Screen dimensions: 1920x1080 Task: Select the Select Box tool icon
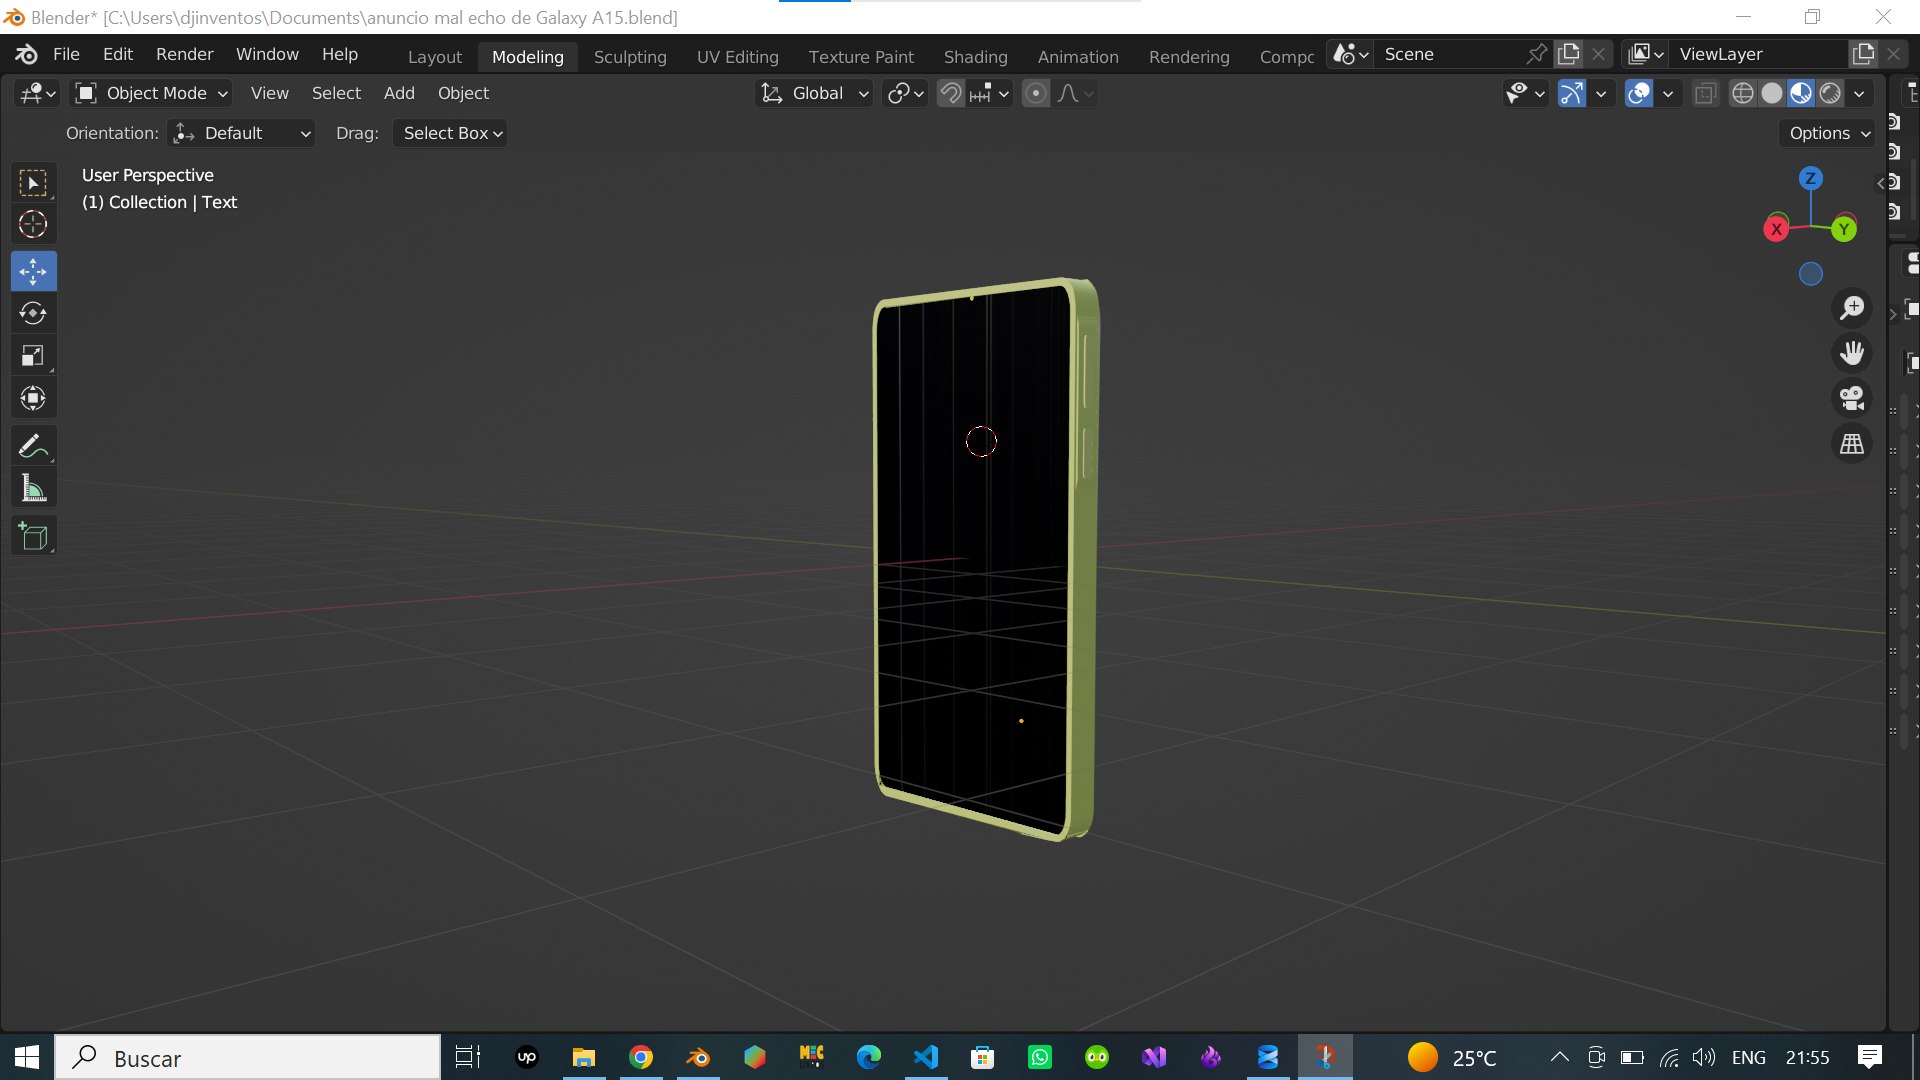[x=33, y=183]
